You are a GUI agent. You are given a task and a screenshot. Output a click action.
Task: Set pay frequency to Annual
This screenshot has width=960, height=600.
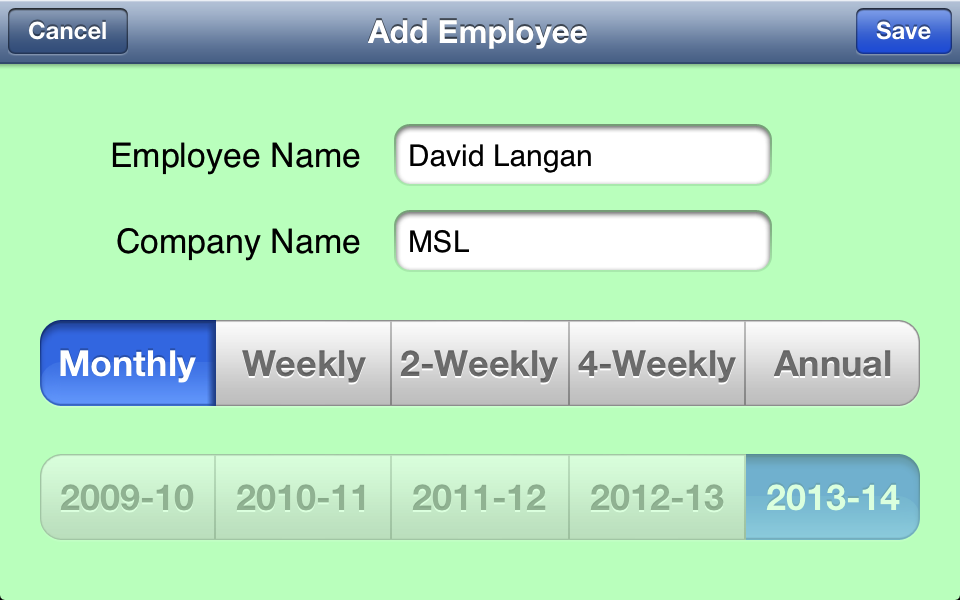832,363
